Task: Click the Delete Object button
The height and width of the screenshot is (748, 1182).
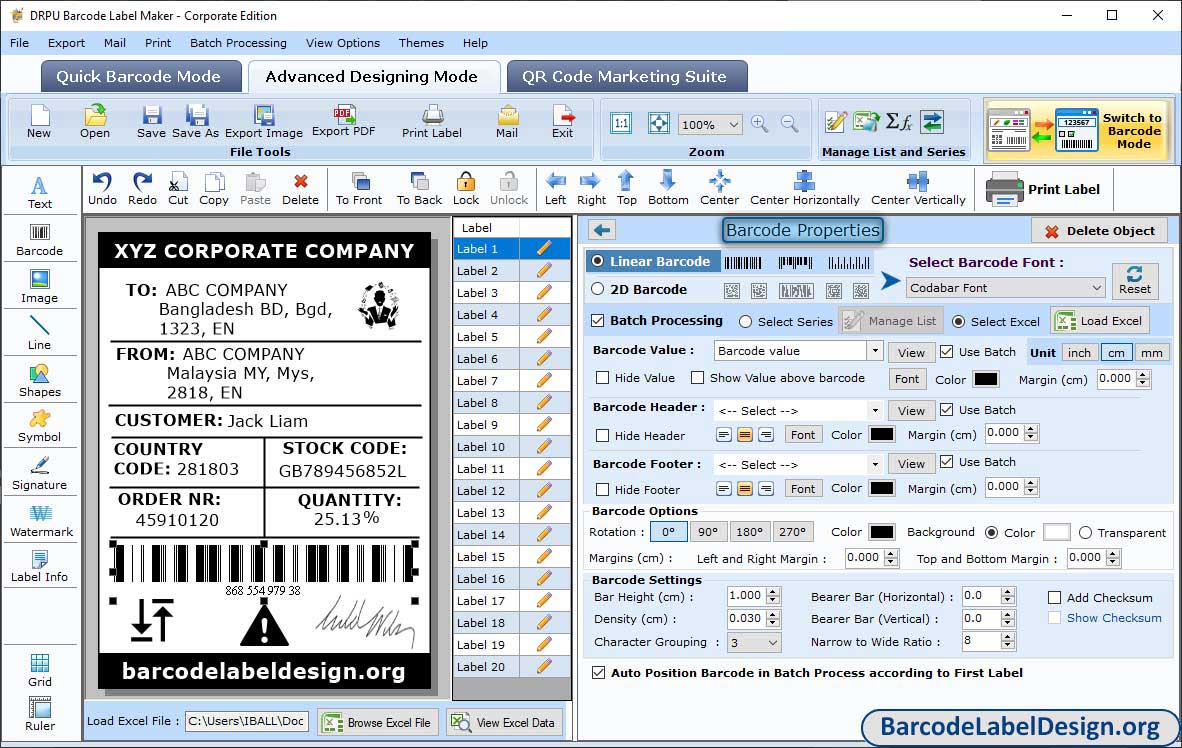Action: pos(1099,231)
